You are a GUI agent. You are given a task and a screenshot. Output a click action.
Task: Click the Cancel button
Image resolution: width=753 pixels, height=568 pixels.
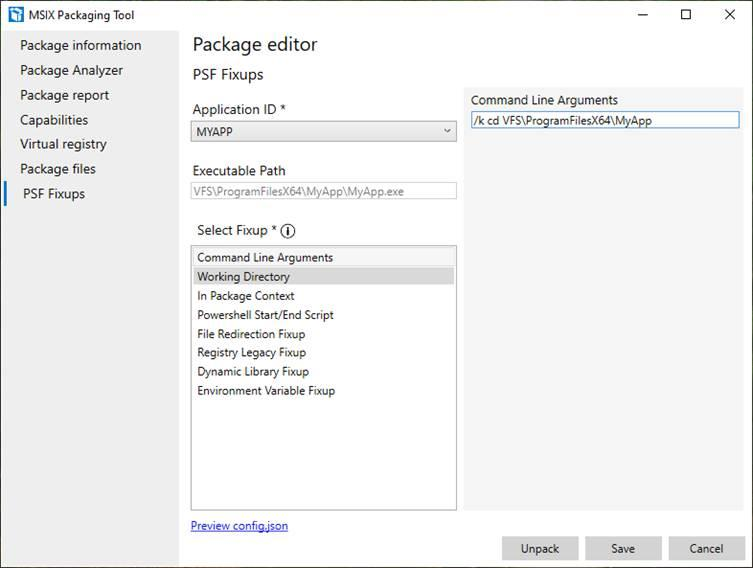click(x=706, y=548)
